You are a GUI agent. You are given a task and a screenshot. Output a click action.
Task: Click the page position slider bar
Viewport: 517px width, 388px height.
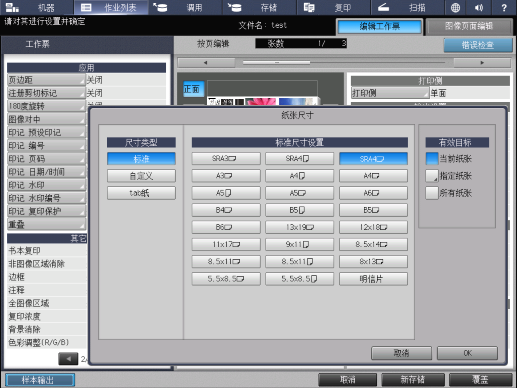pyautogui.click(x=344, y=62)
